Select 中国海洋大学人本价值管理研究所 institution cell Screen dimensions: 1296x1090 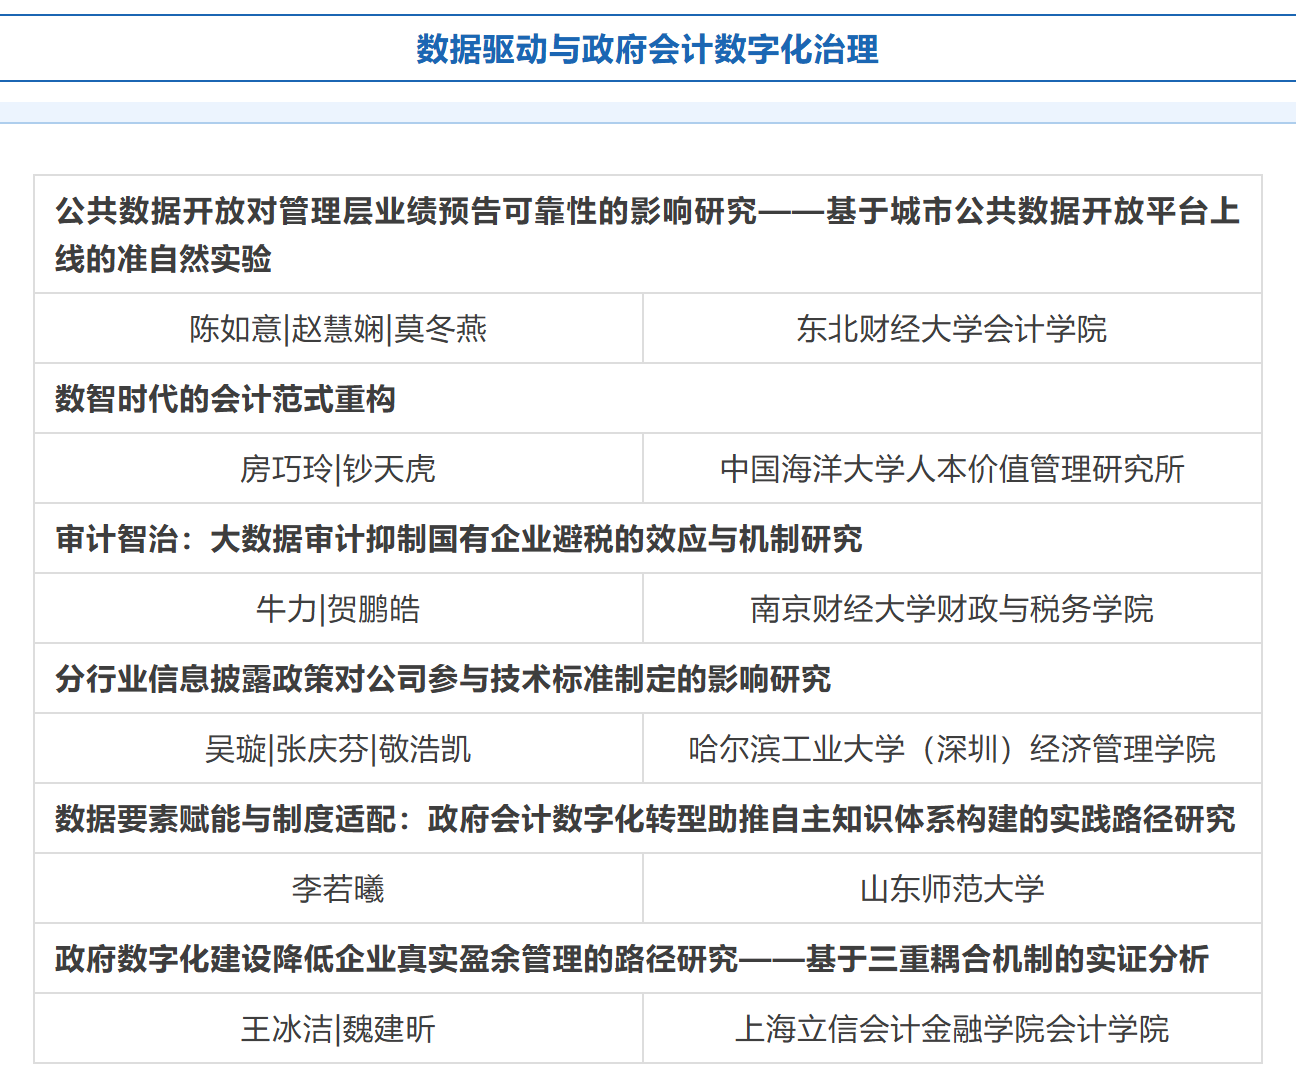click(951, 469)
